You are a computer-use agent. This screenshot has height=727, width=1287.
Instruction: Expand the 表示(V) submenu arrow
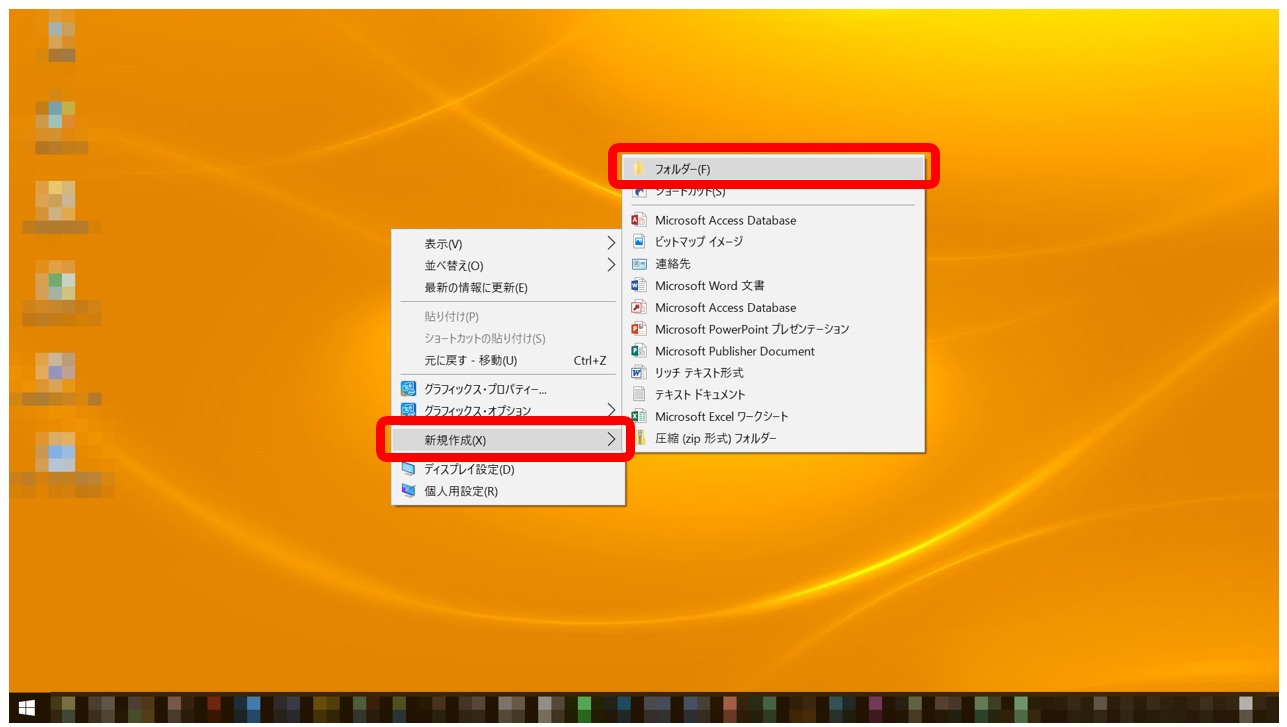click(x=611, y=243)
